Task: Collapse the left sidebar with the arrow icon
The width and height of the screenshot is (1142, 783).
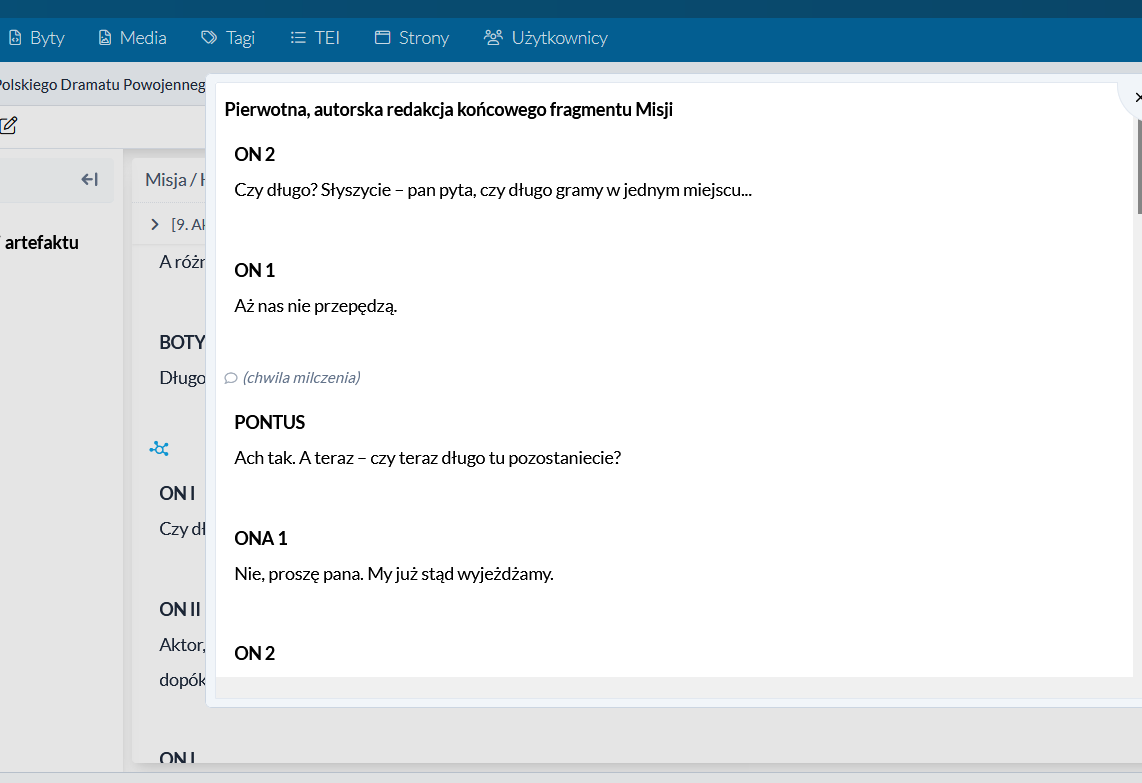Action: pos(90,179)
